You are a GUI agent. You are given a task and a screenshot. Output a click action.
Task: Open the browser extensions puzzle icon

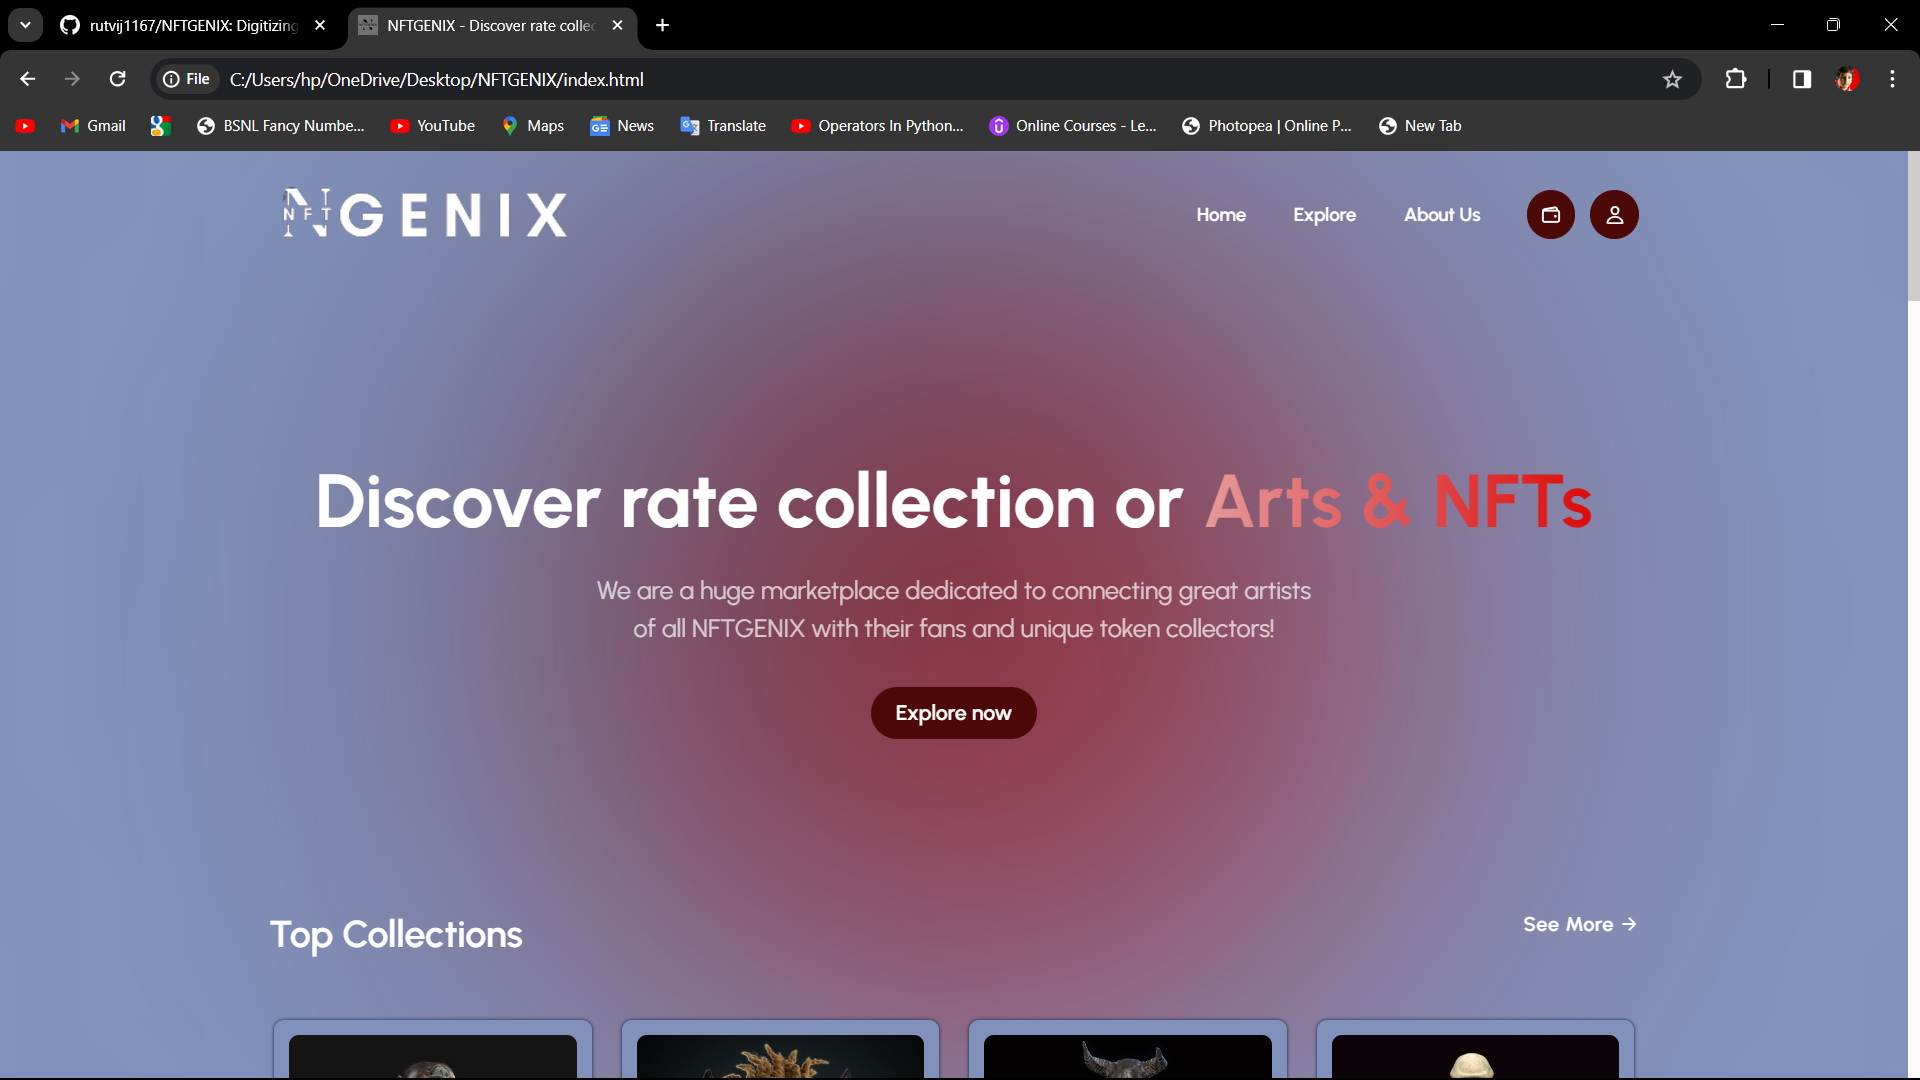point(1736,79)
